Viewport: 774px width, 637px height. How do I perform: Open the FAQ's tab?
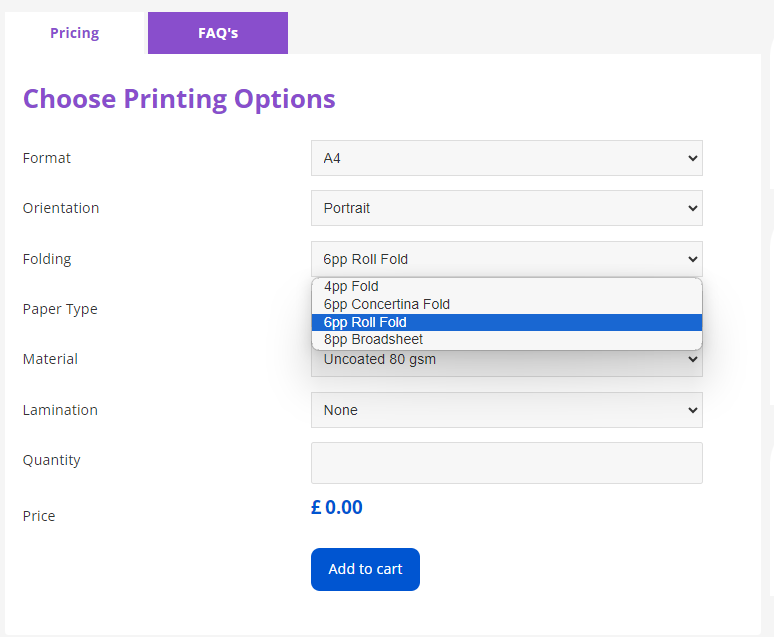(x=218, y=33)
